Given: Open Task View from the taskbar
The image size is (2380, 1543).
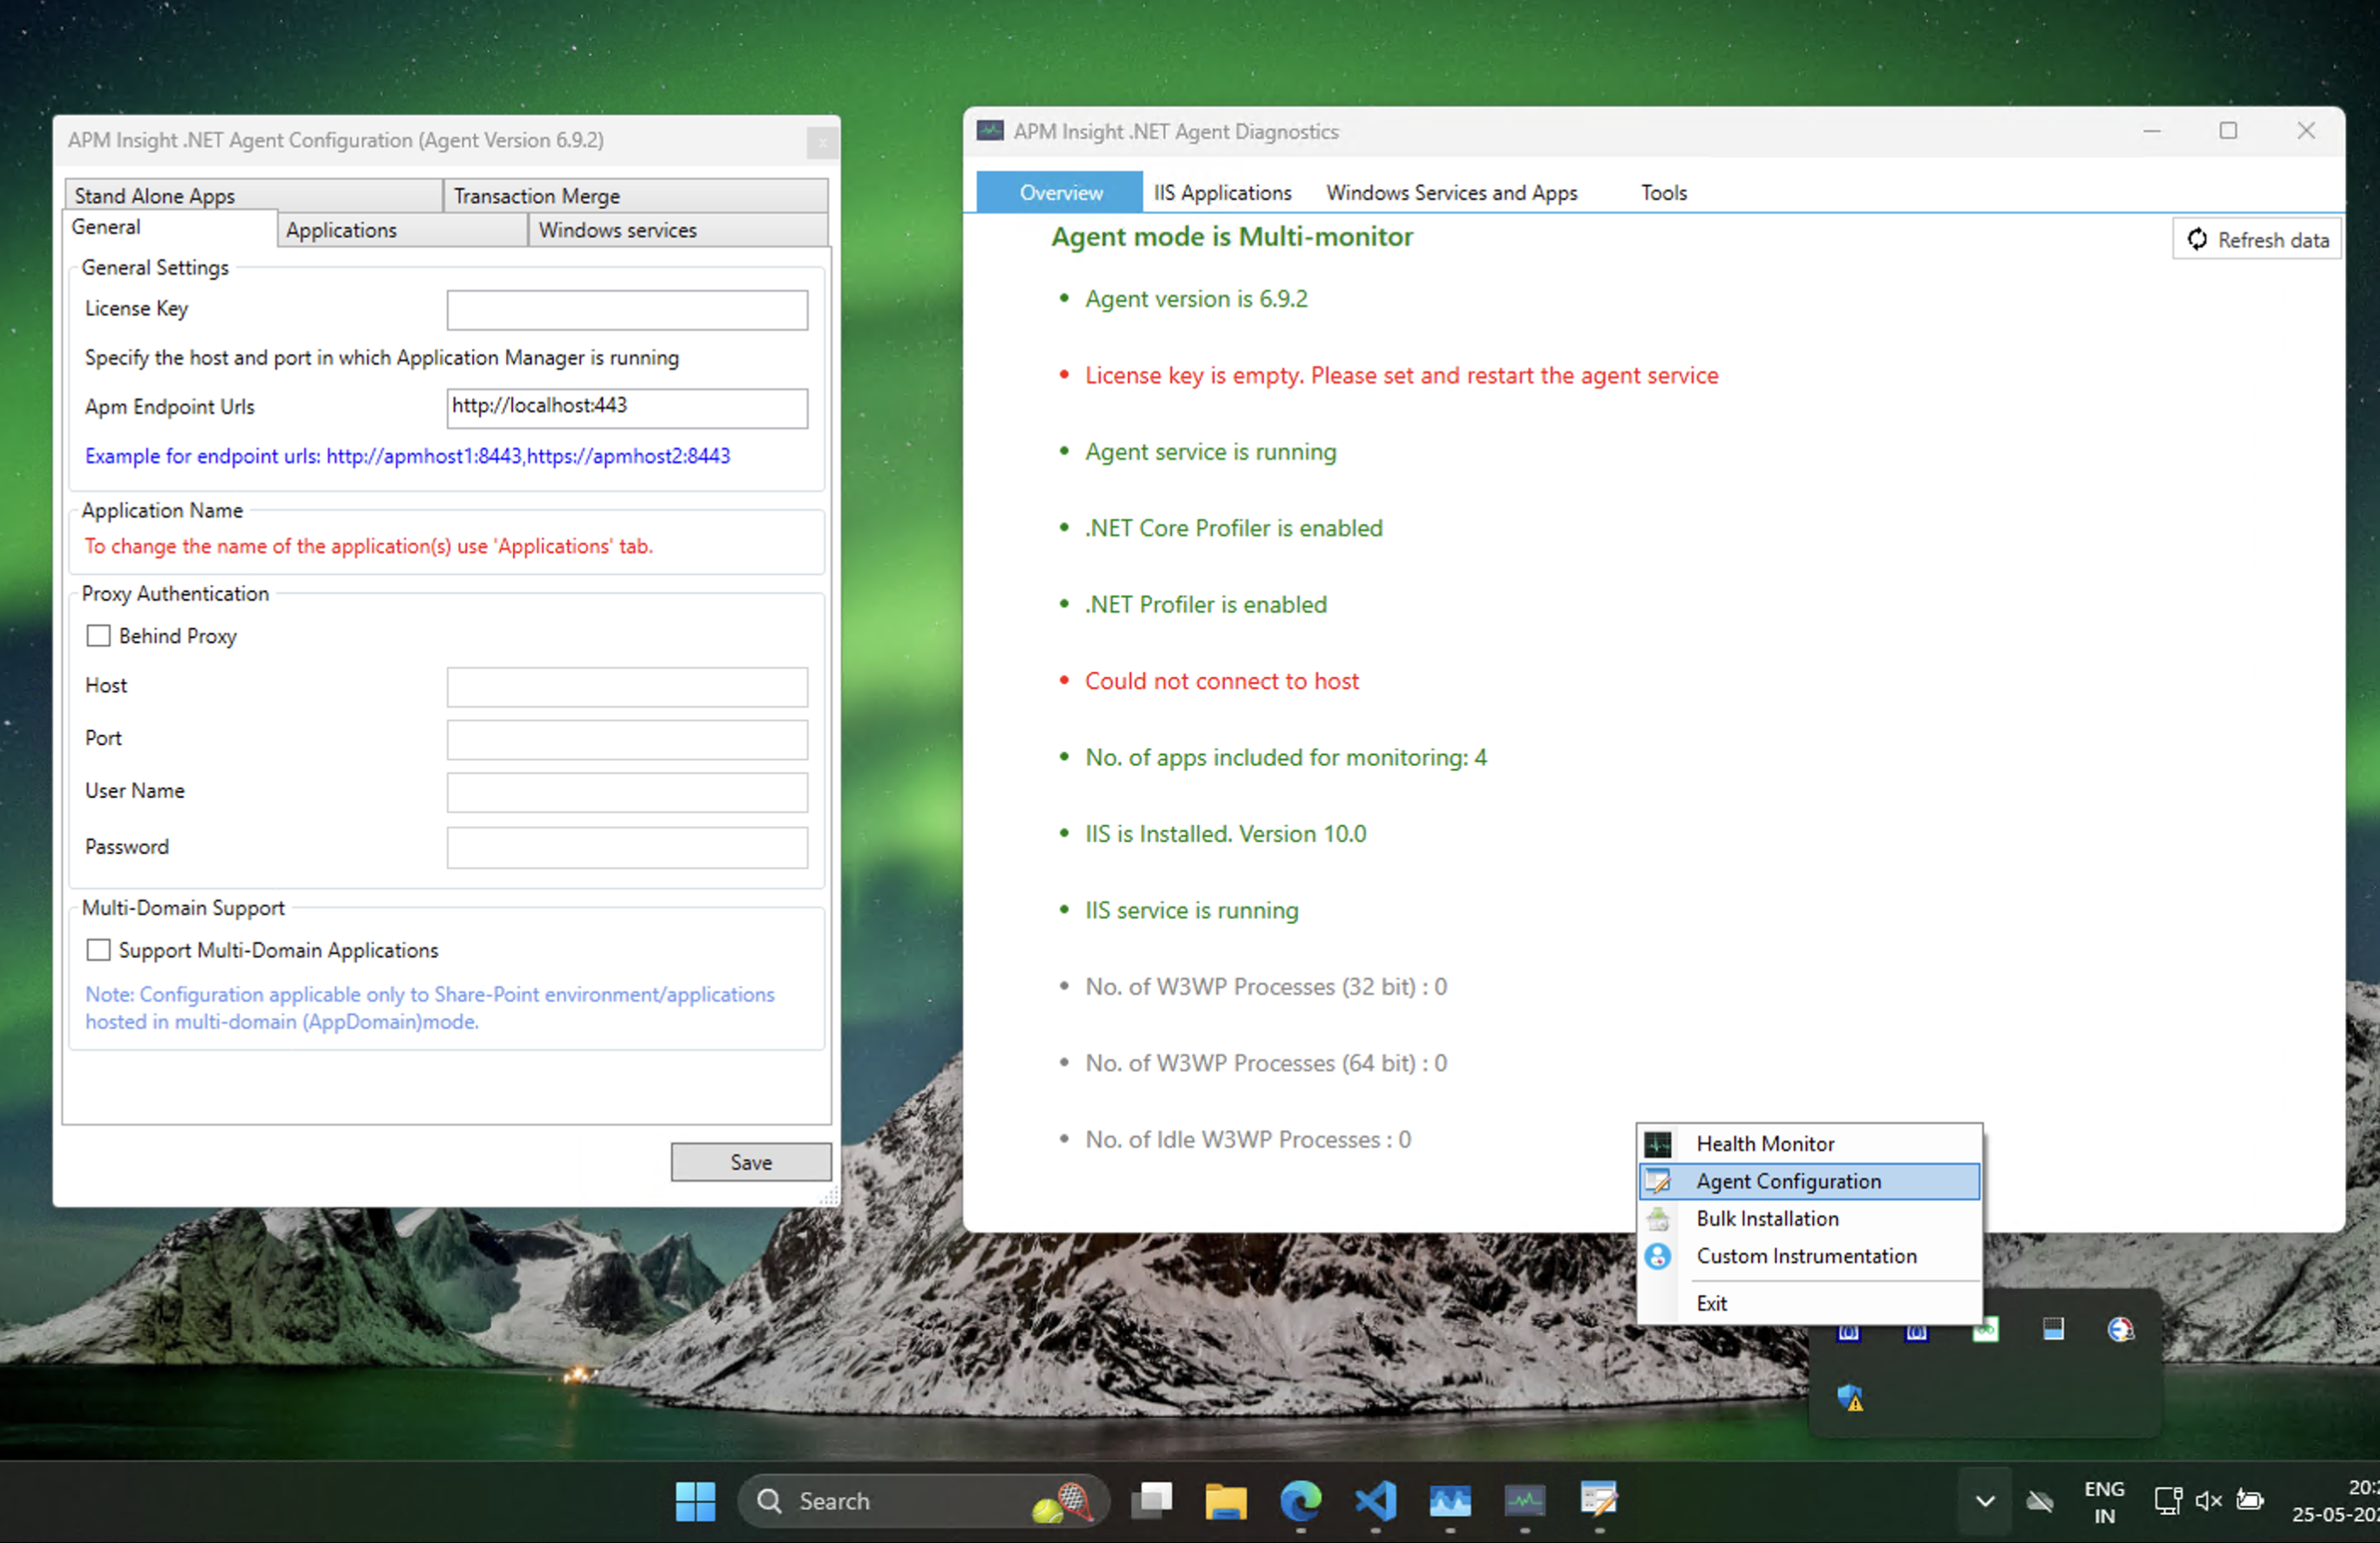Looking at the screenshot, I should [1151, 1501].
